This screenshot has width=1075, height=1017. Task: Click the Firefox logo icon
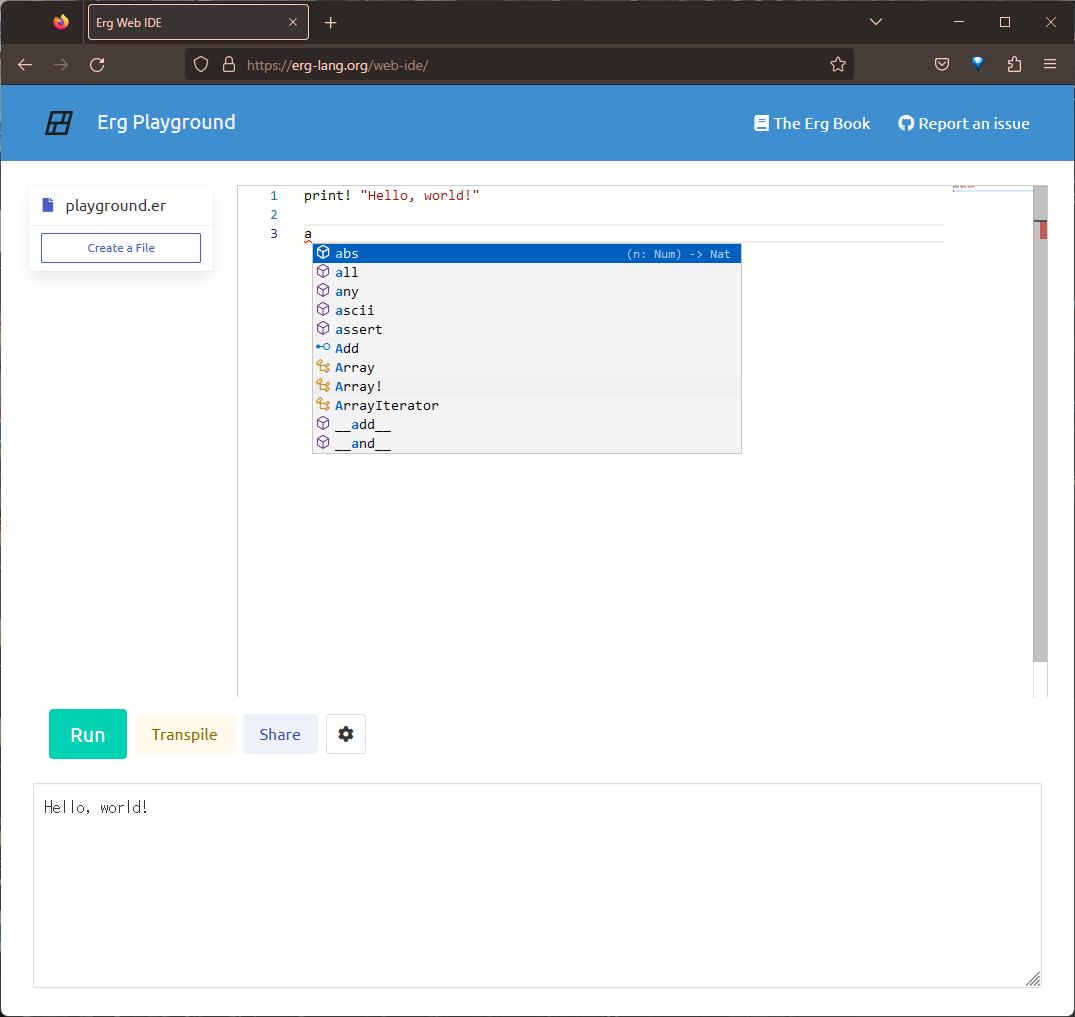coord(61,22)
